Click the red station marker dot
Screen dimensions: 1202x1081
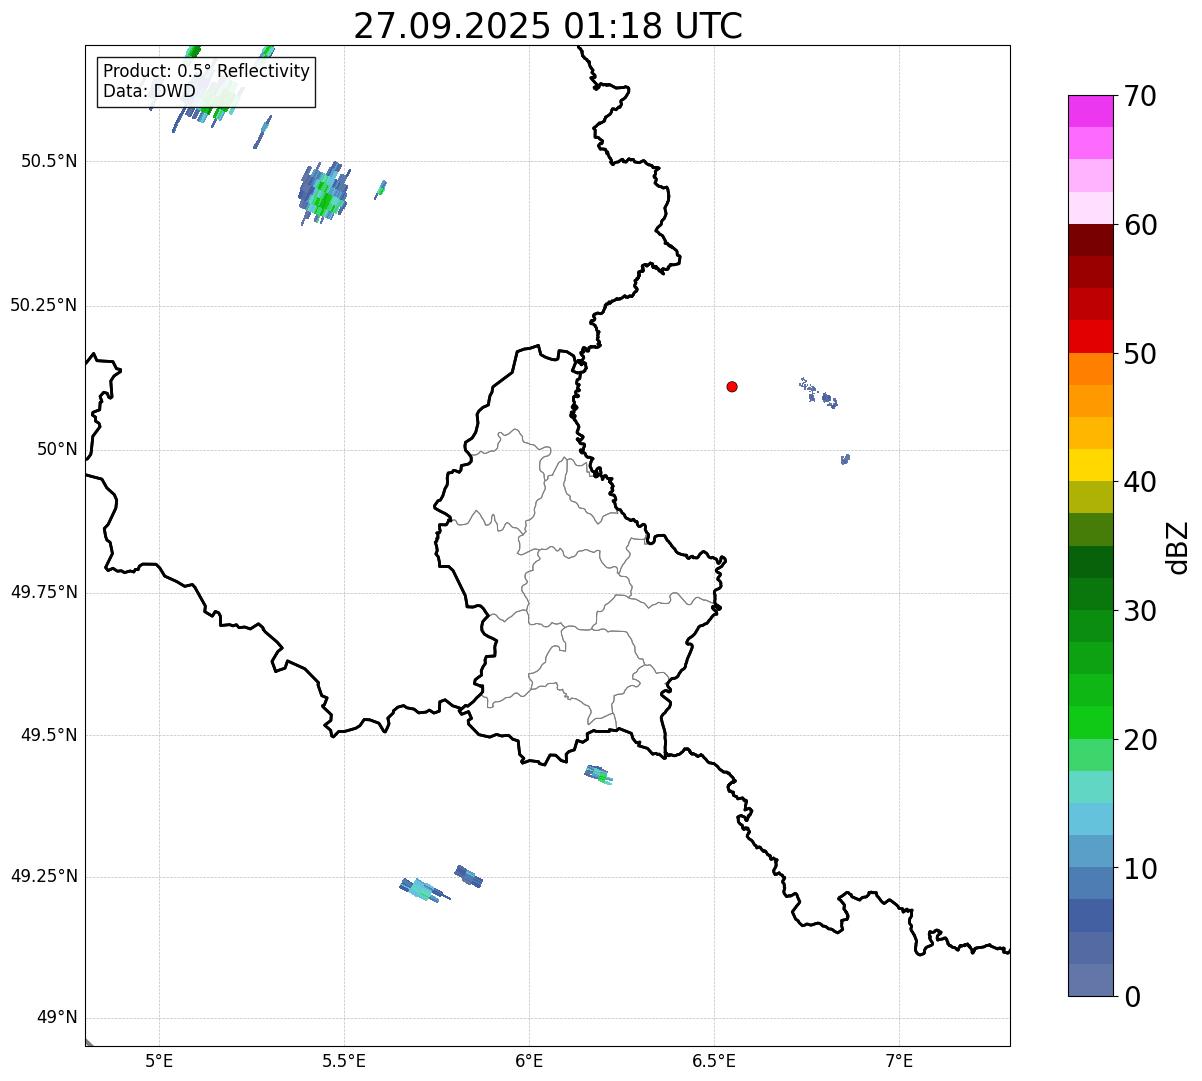[732, 386]
